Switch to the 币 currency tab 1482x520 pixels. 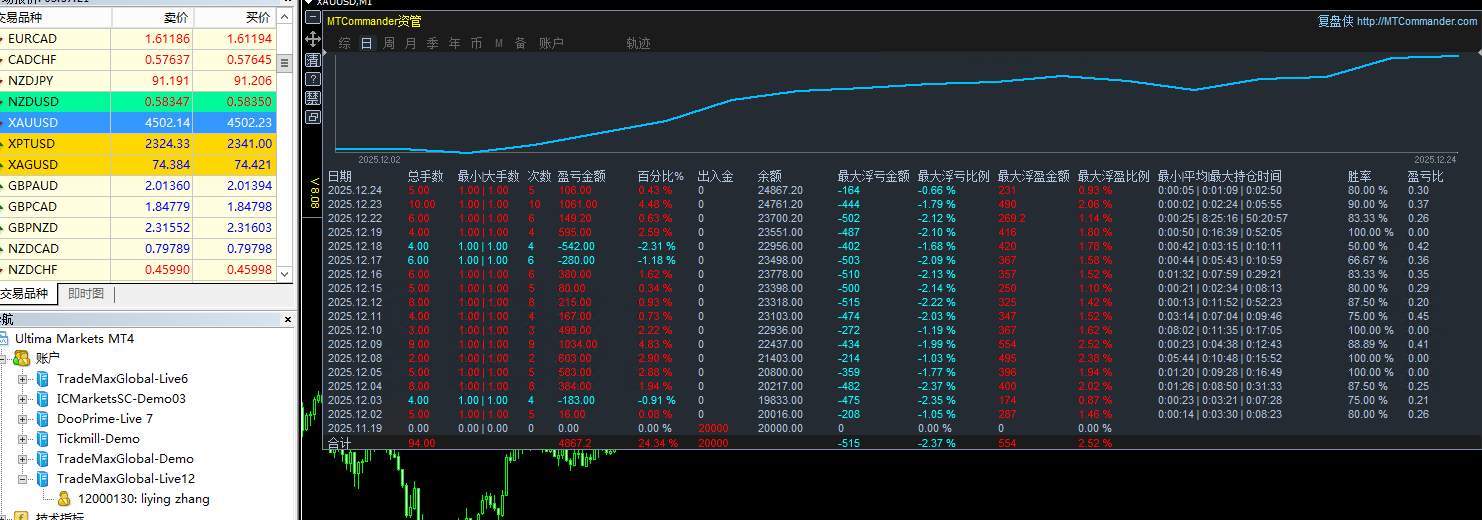pos(477,43)
